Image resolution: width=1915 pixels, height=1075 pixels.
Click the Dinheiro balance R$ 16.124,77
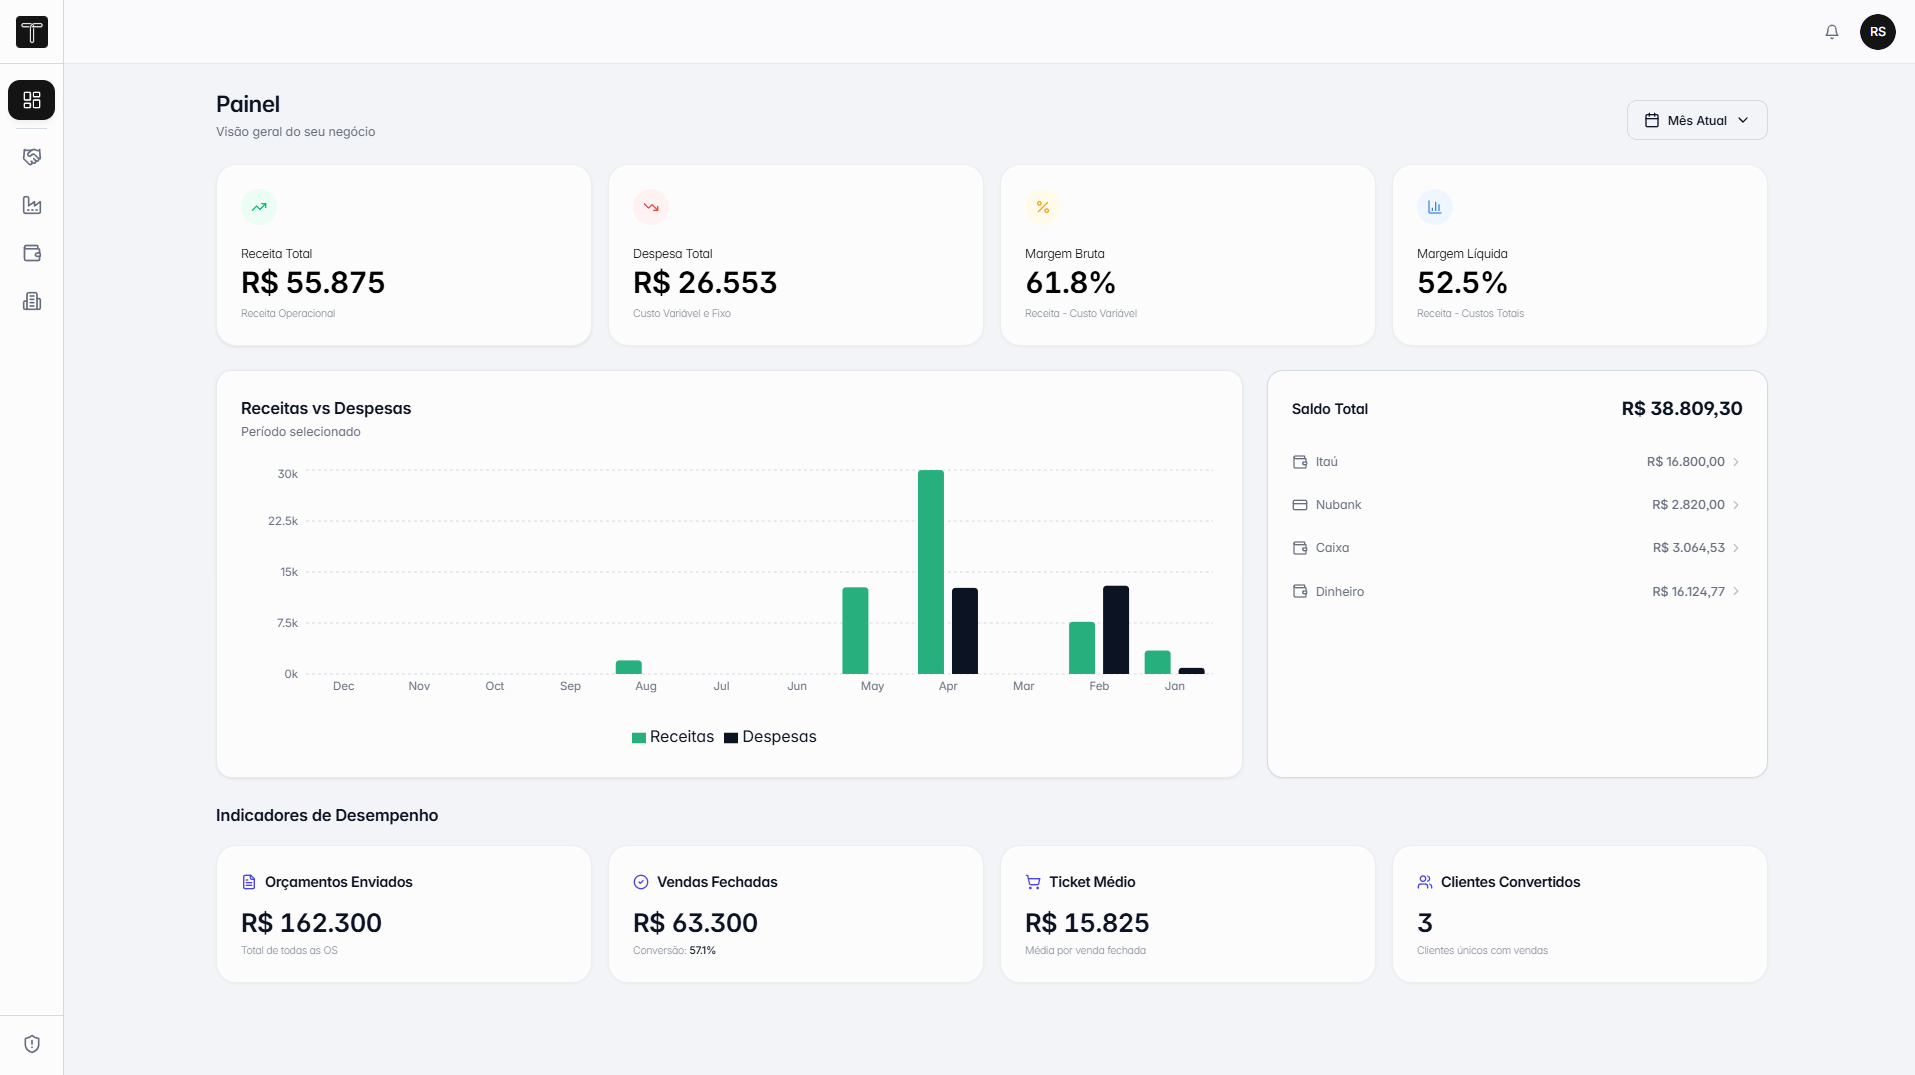[x=1688, y=592]
